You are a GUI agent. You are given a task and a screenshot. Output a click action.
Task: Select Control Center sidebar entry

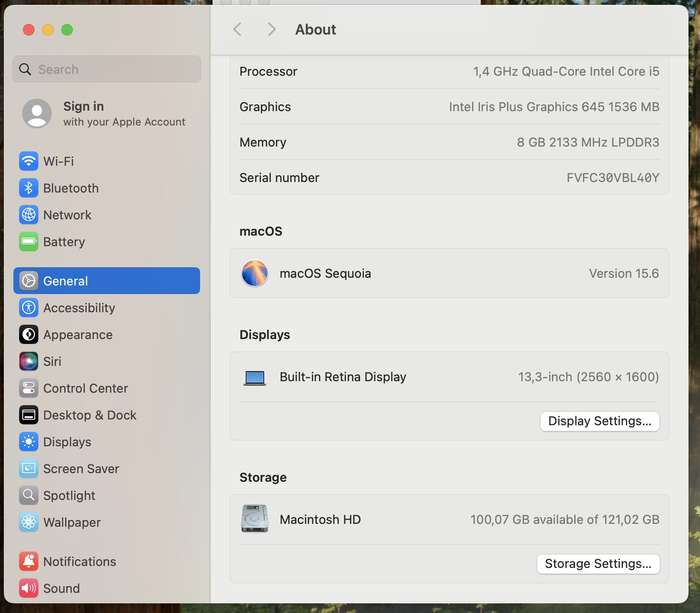pos(107,388)
